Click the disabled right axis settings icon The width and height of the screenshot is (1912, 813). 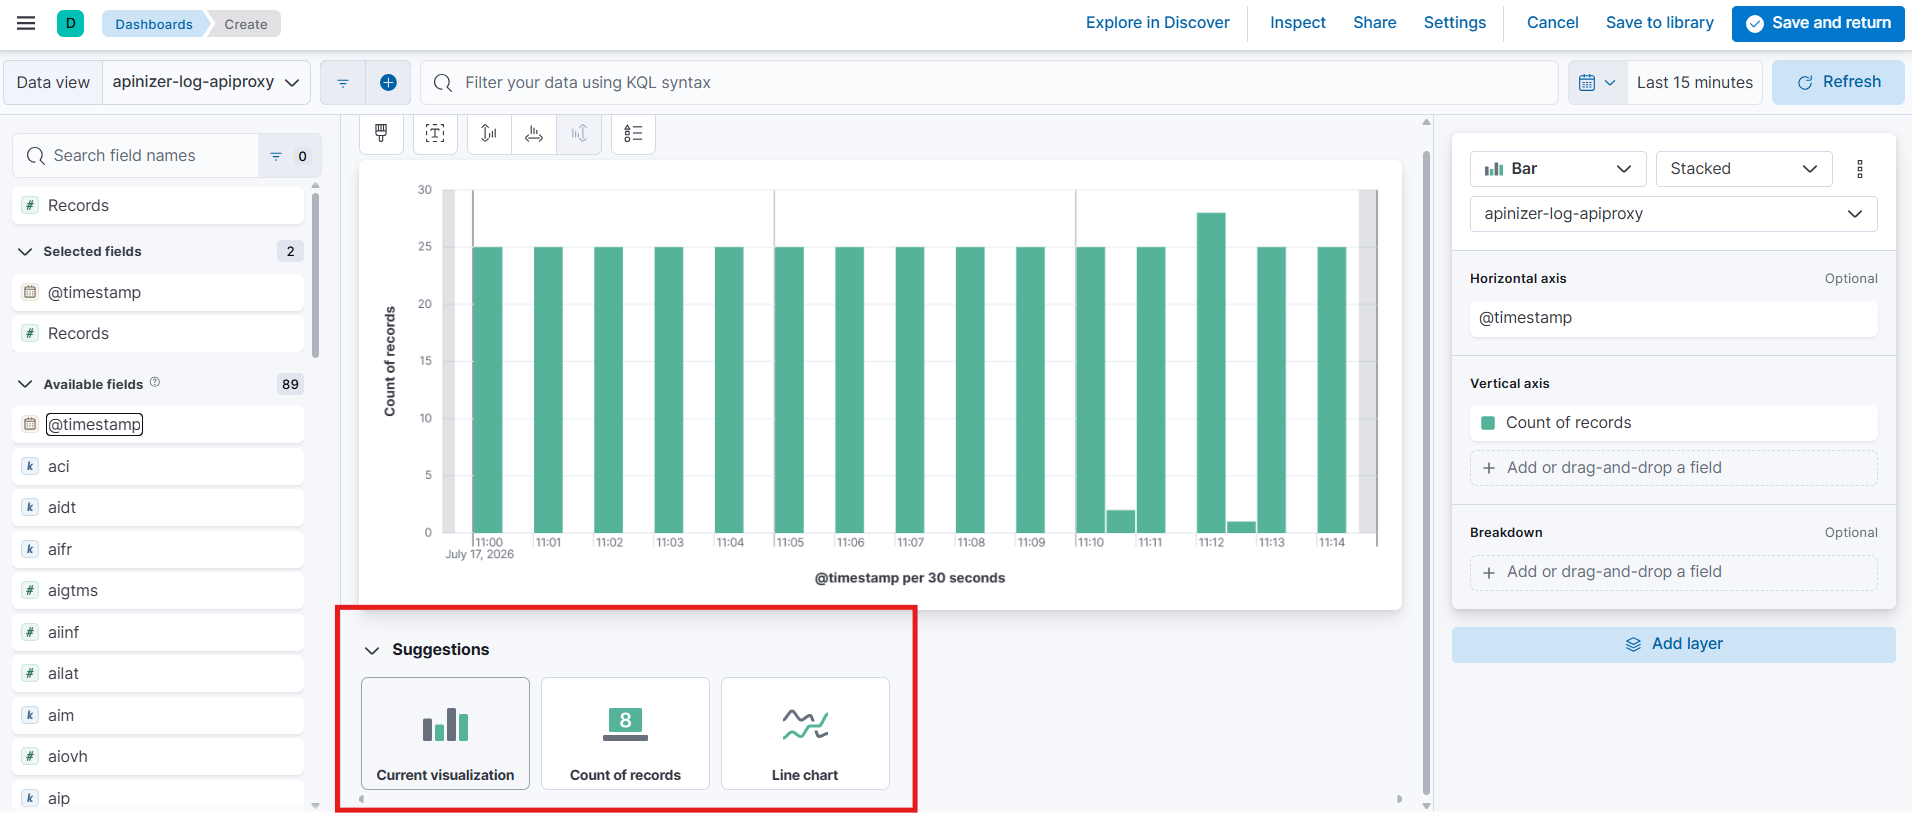pyautogui.click(x=579, y=133)
